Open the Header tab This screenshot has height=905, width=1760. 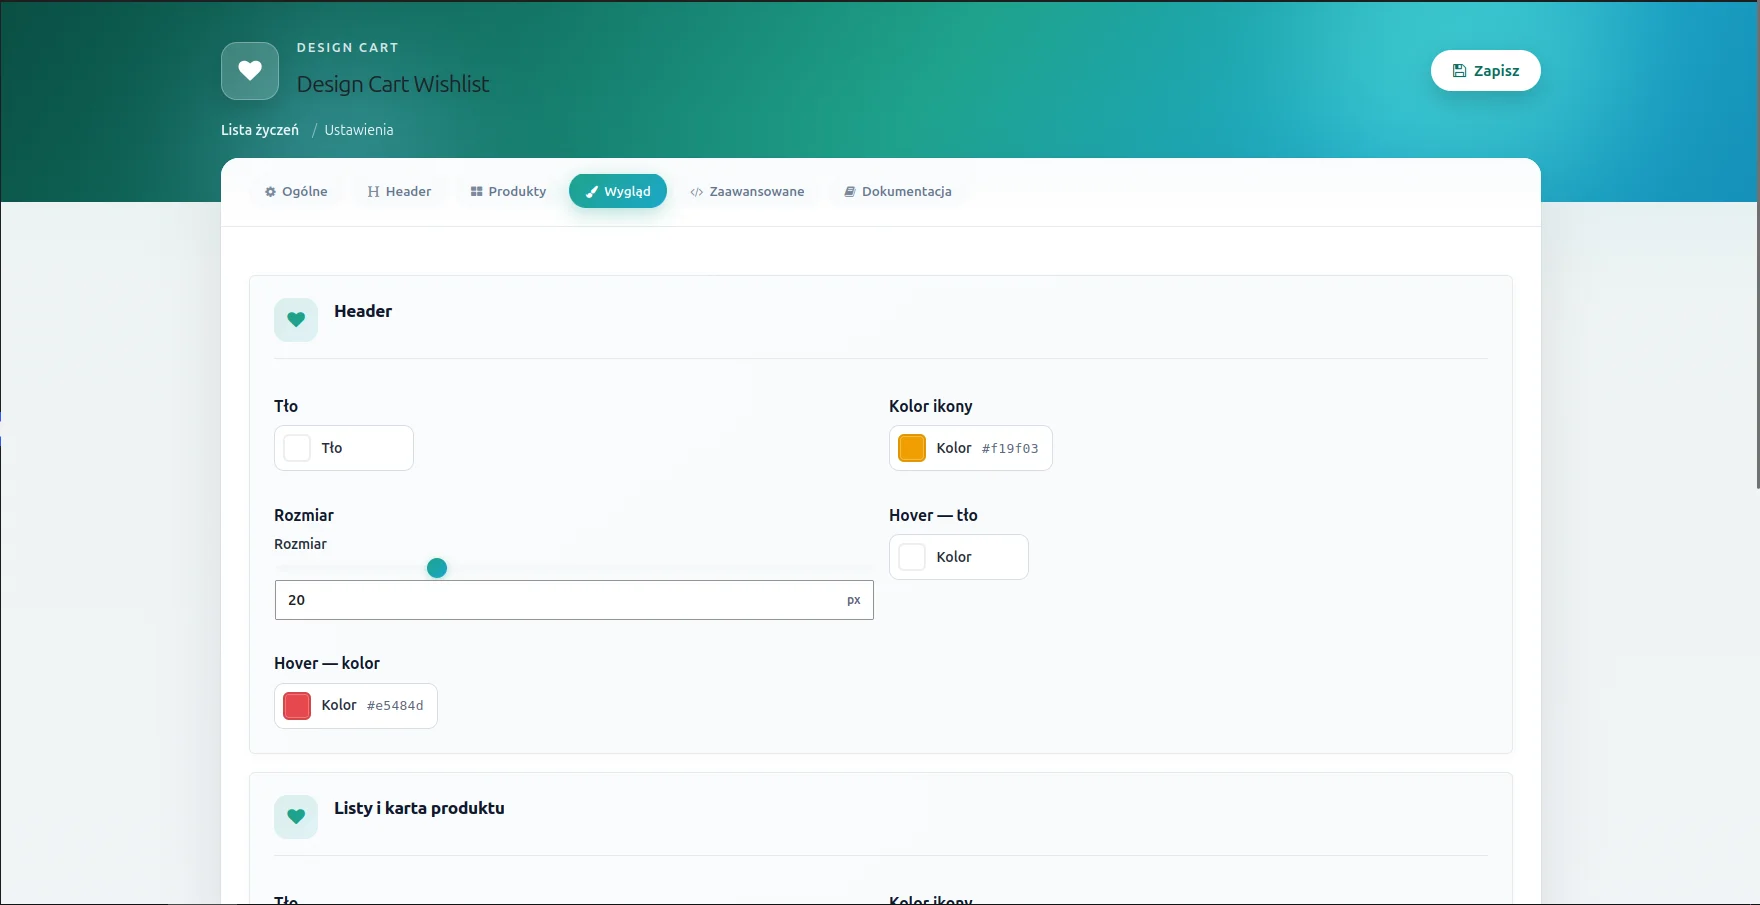point(399,192)
